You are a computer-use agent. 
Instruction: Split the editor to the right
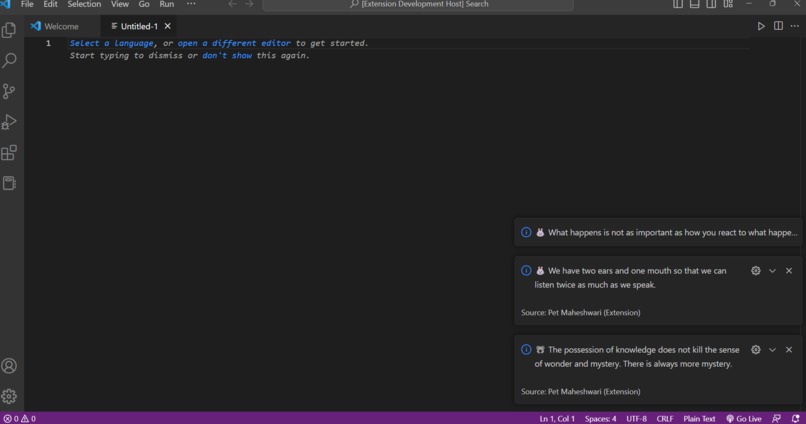click(778, 26)
